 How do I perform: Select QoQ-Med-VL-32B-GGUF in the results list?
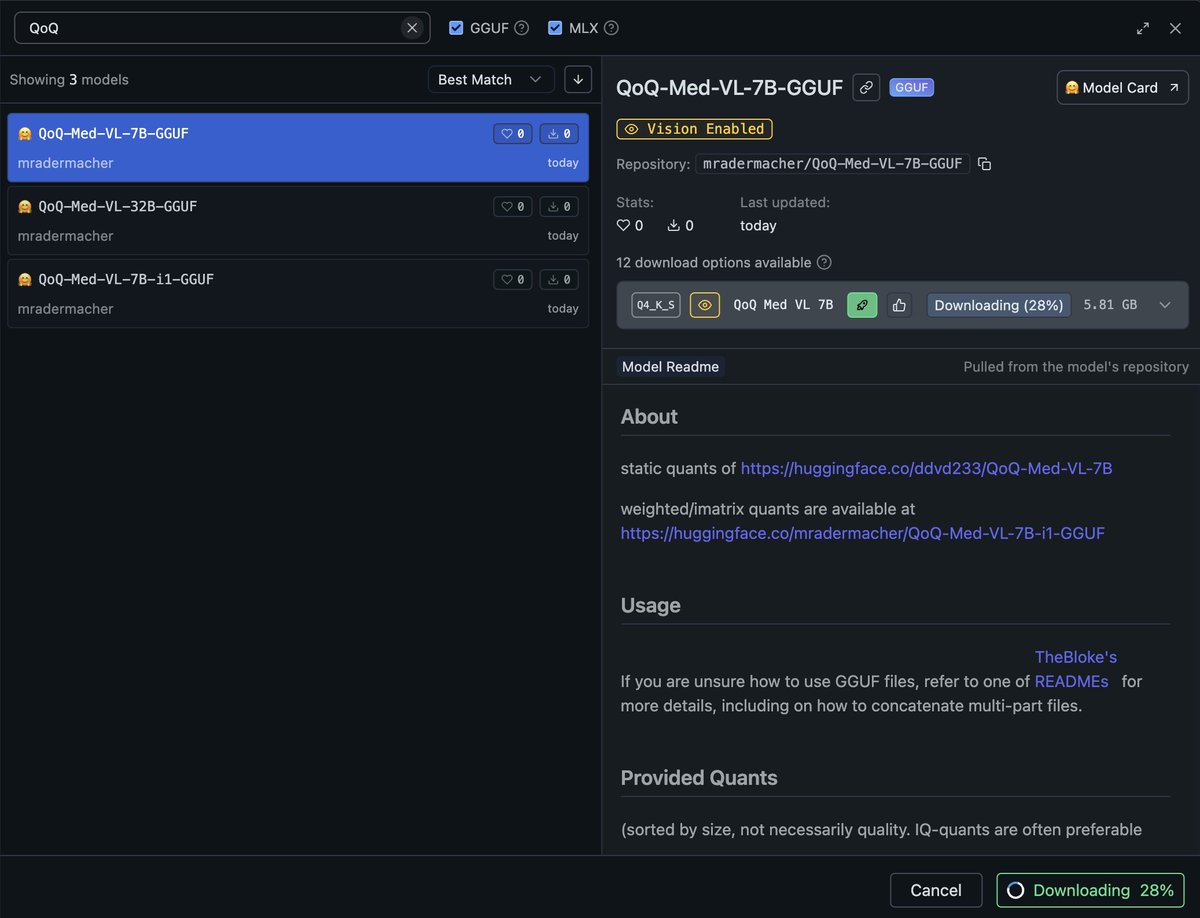[298, 220]
